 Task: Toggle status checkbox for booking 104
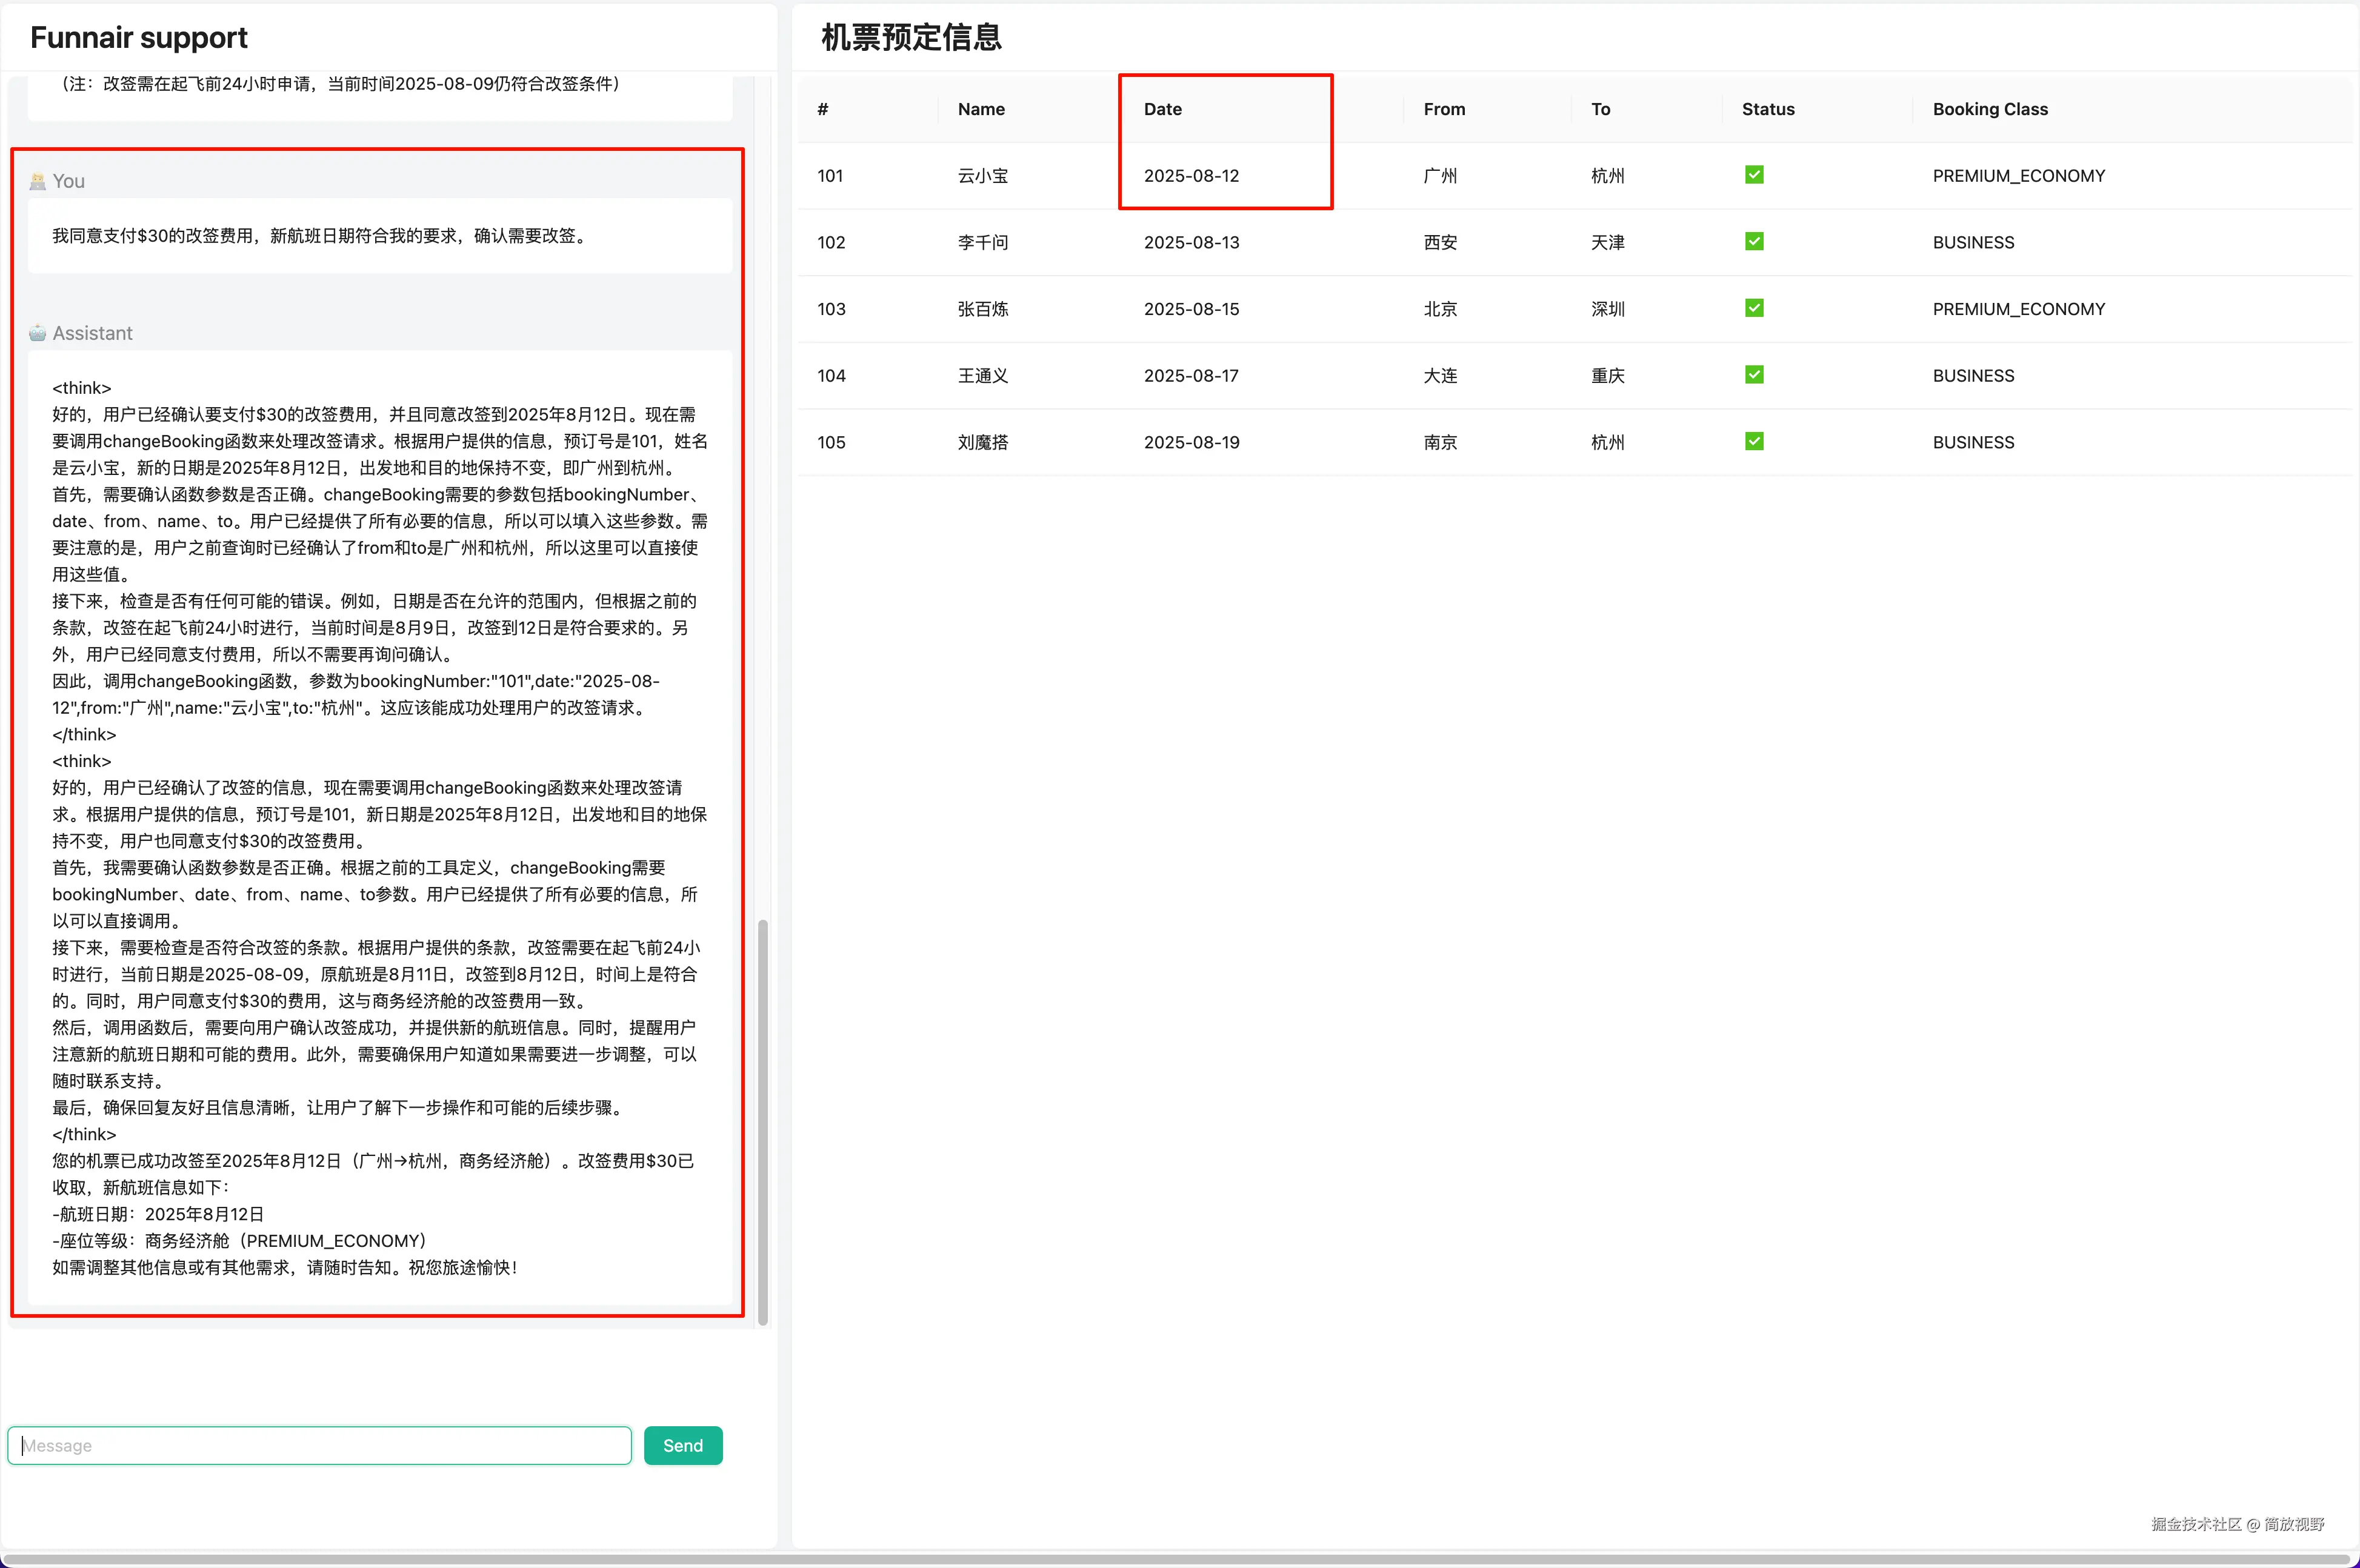click(1754, 375)
